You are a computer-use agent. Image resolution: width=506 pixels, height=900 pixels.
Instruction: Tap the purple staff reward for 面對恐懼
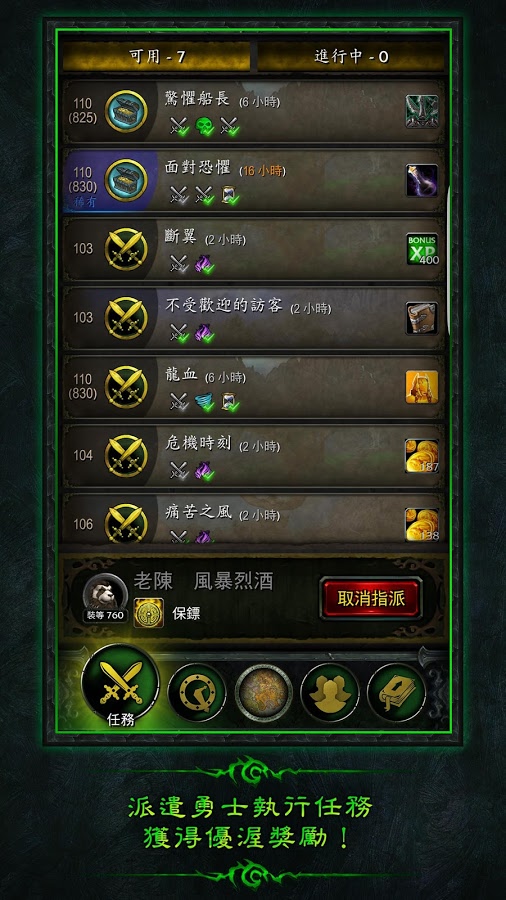coord(422,180)
